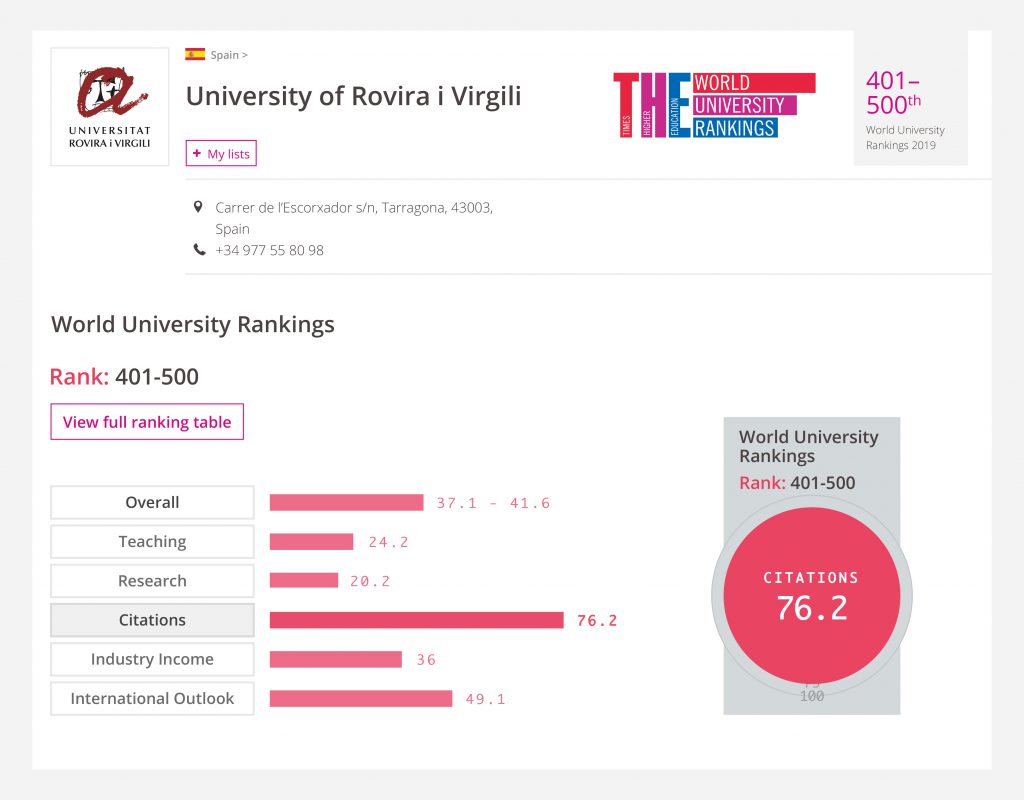1024x800 pixels.
Task: Select the Industry Income tab
Action: click(152, 659)
